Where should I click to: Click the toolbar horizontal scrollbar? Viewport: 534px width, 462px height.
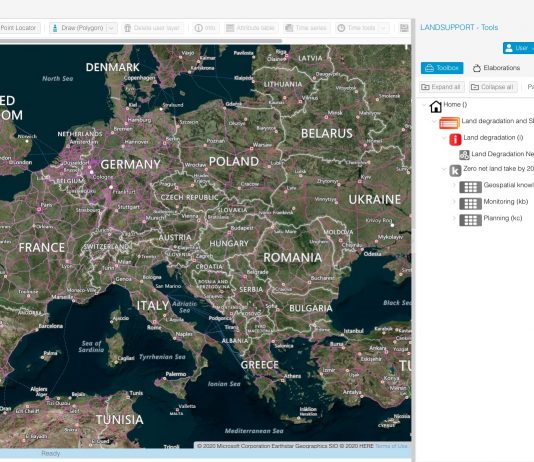pos(141,41)
